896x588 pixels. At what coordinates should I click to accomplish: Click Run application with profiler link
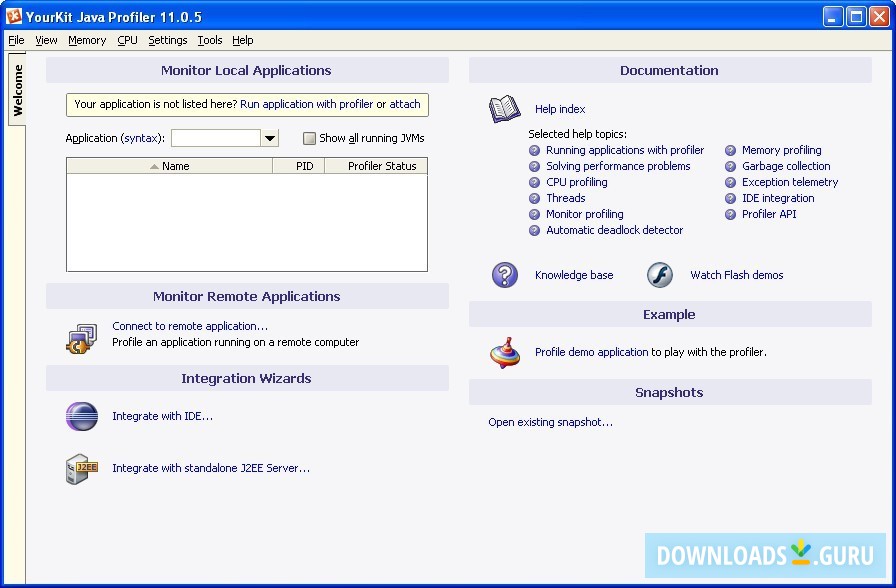pos(306,105)
